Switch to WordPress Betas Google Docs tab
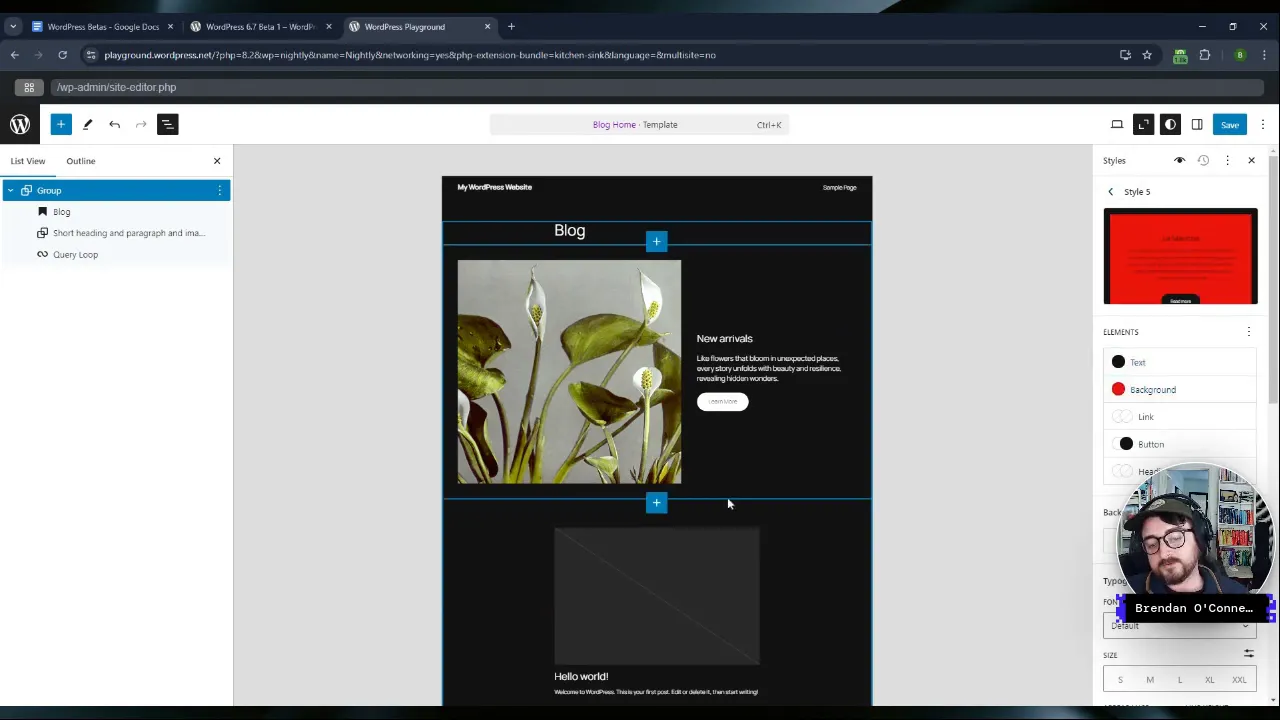Screen dimensions: 1280x720 click(x=103, y=26)
